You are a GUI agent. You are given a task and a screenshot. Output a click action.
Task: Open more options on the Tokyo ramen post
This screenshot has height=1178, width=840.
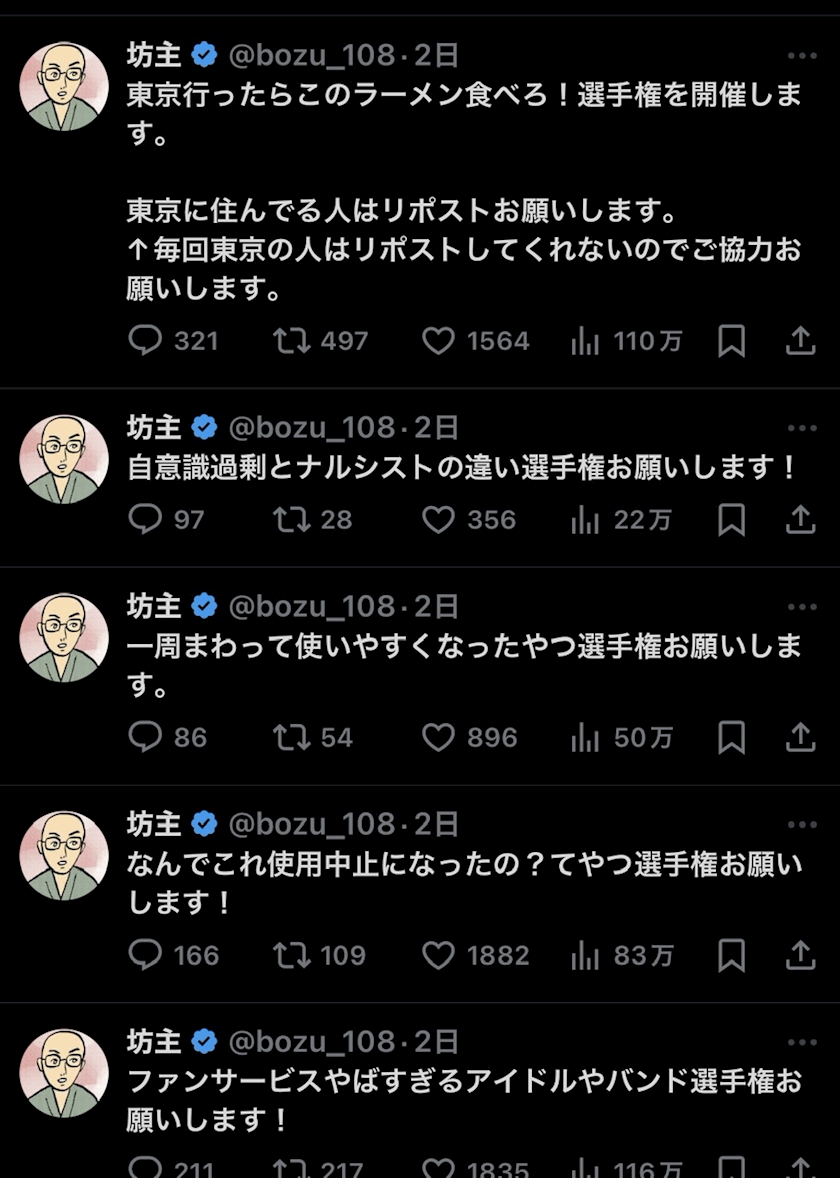coord(802,56)
